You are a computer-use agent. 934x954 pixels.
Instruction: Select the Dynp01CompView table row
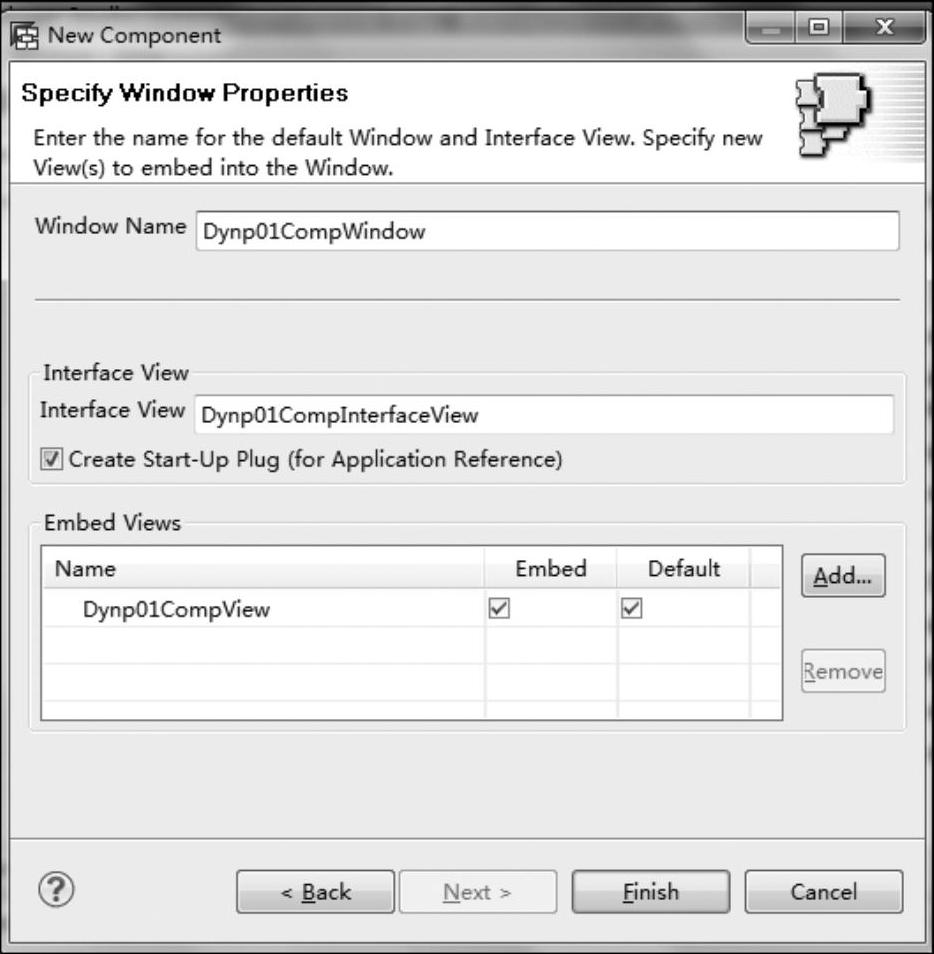[411, 608]
